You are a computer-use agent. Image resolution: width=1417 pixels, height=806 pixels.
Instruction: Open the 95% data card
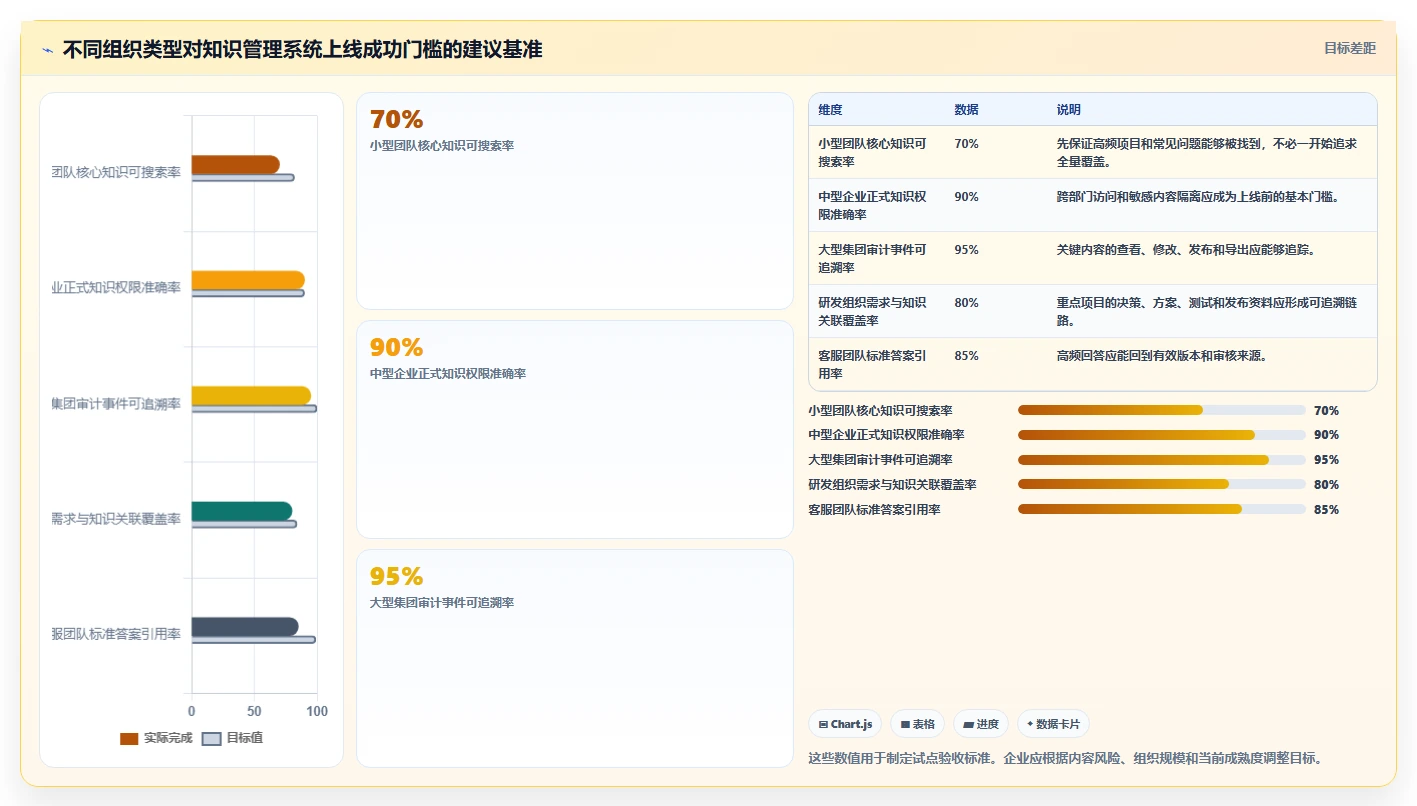pos(575,658)
